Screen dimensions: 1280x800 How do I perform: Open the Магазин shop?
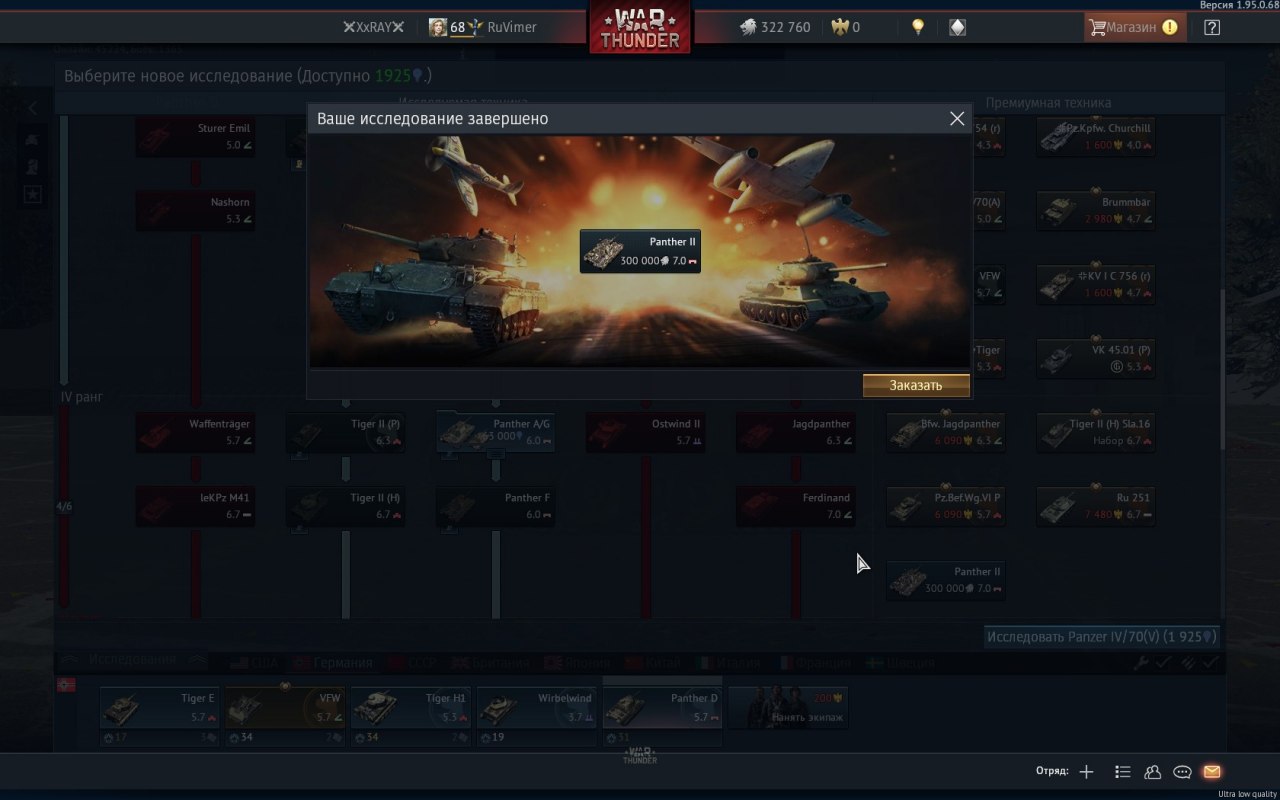(x=1136, y=27)
